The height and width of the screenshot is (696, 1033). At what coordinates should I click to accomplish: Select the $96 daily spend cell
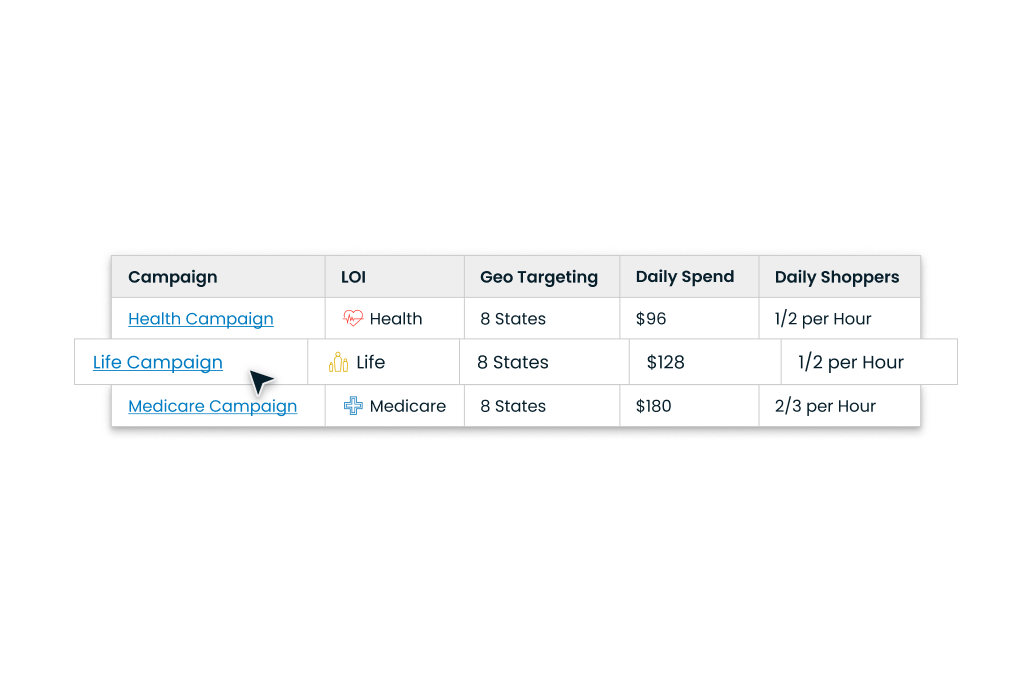651,319
